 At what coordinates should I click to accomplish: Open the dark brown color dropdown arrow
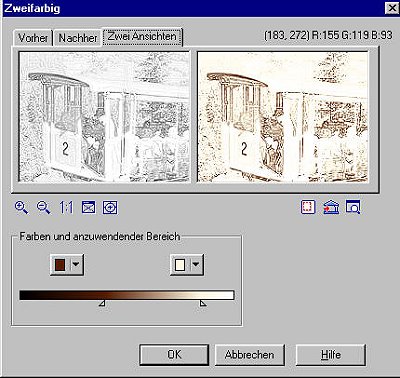click(x=76, y=265)
